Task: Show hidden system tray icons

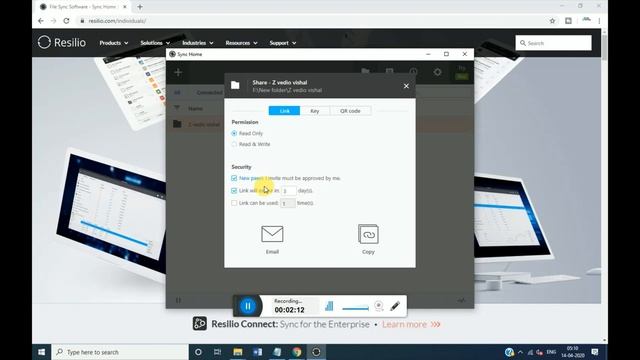Action: click(520, 352)
